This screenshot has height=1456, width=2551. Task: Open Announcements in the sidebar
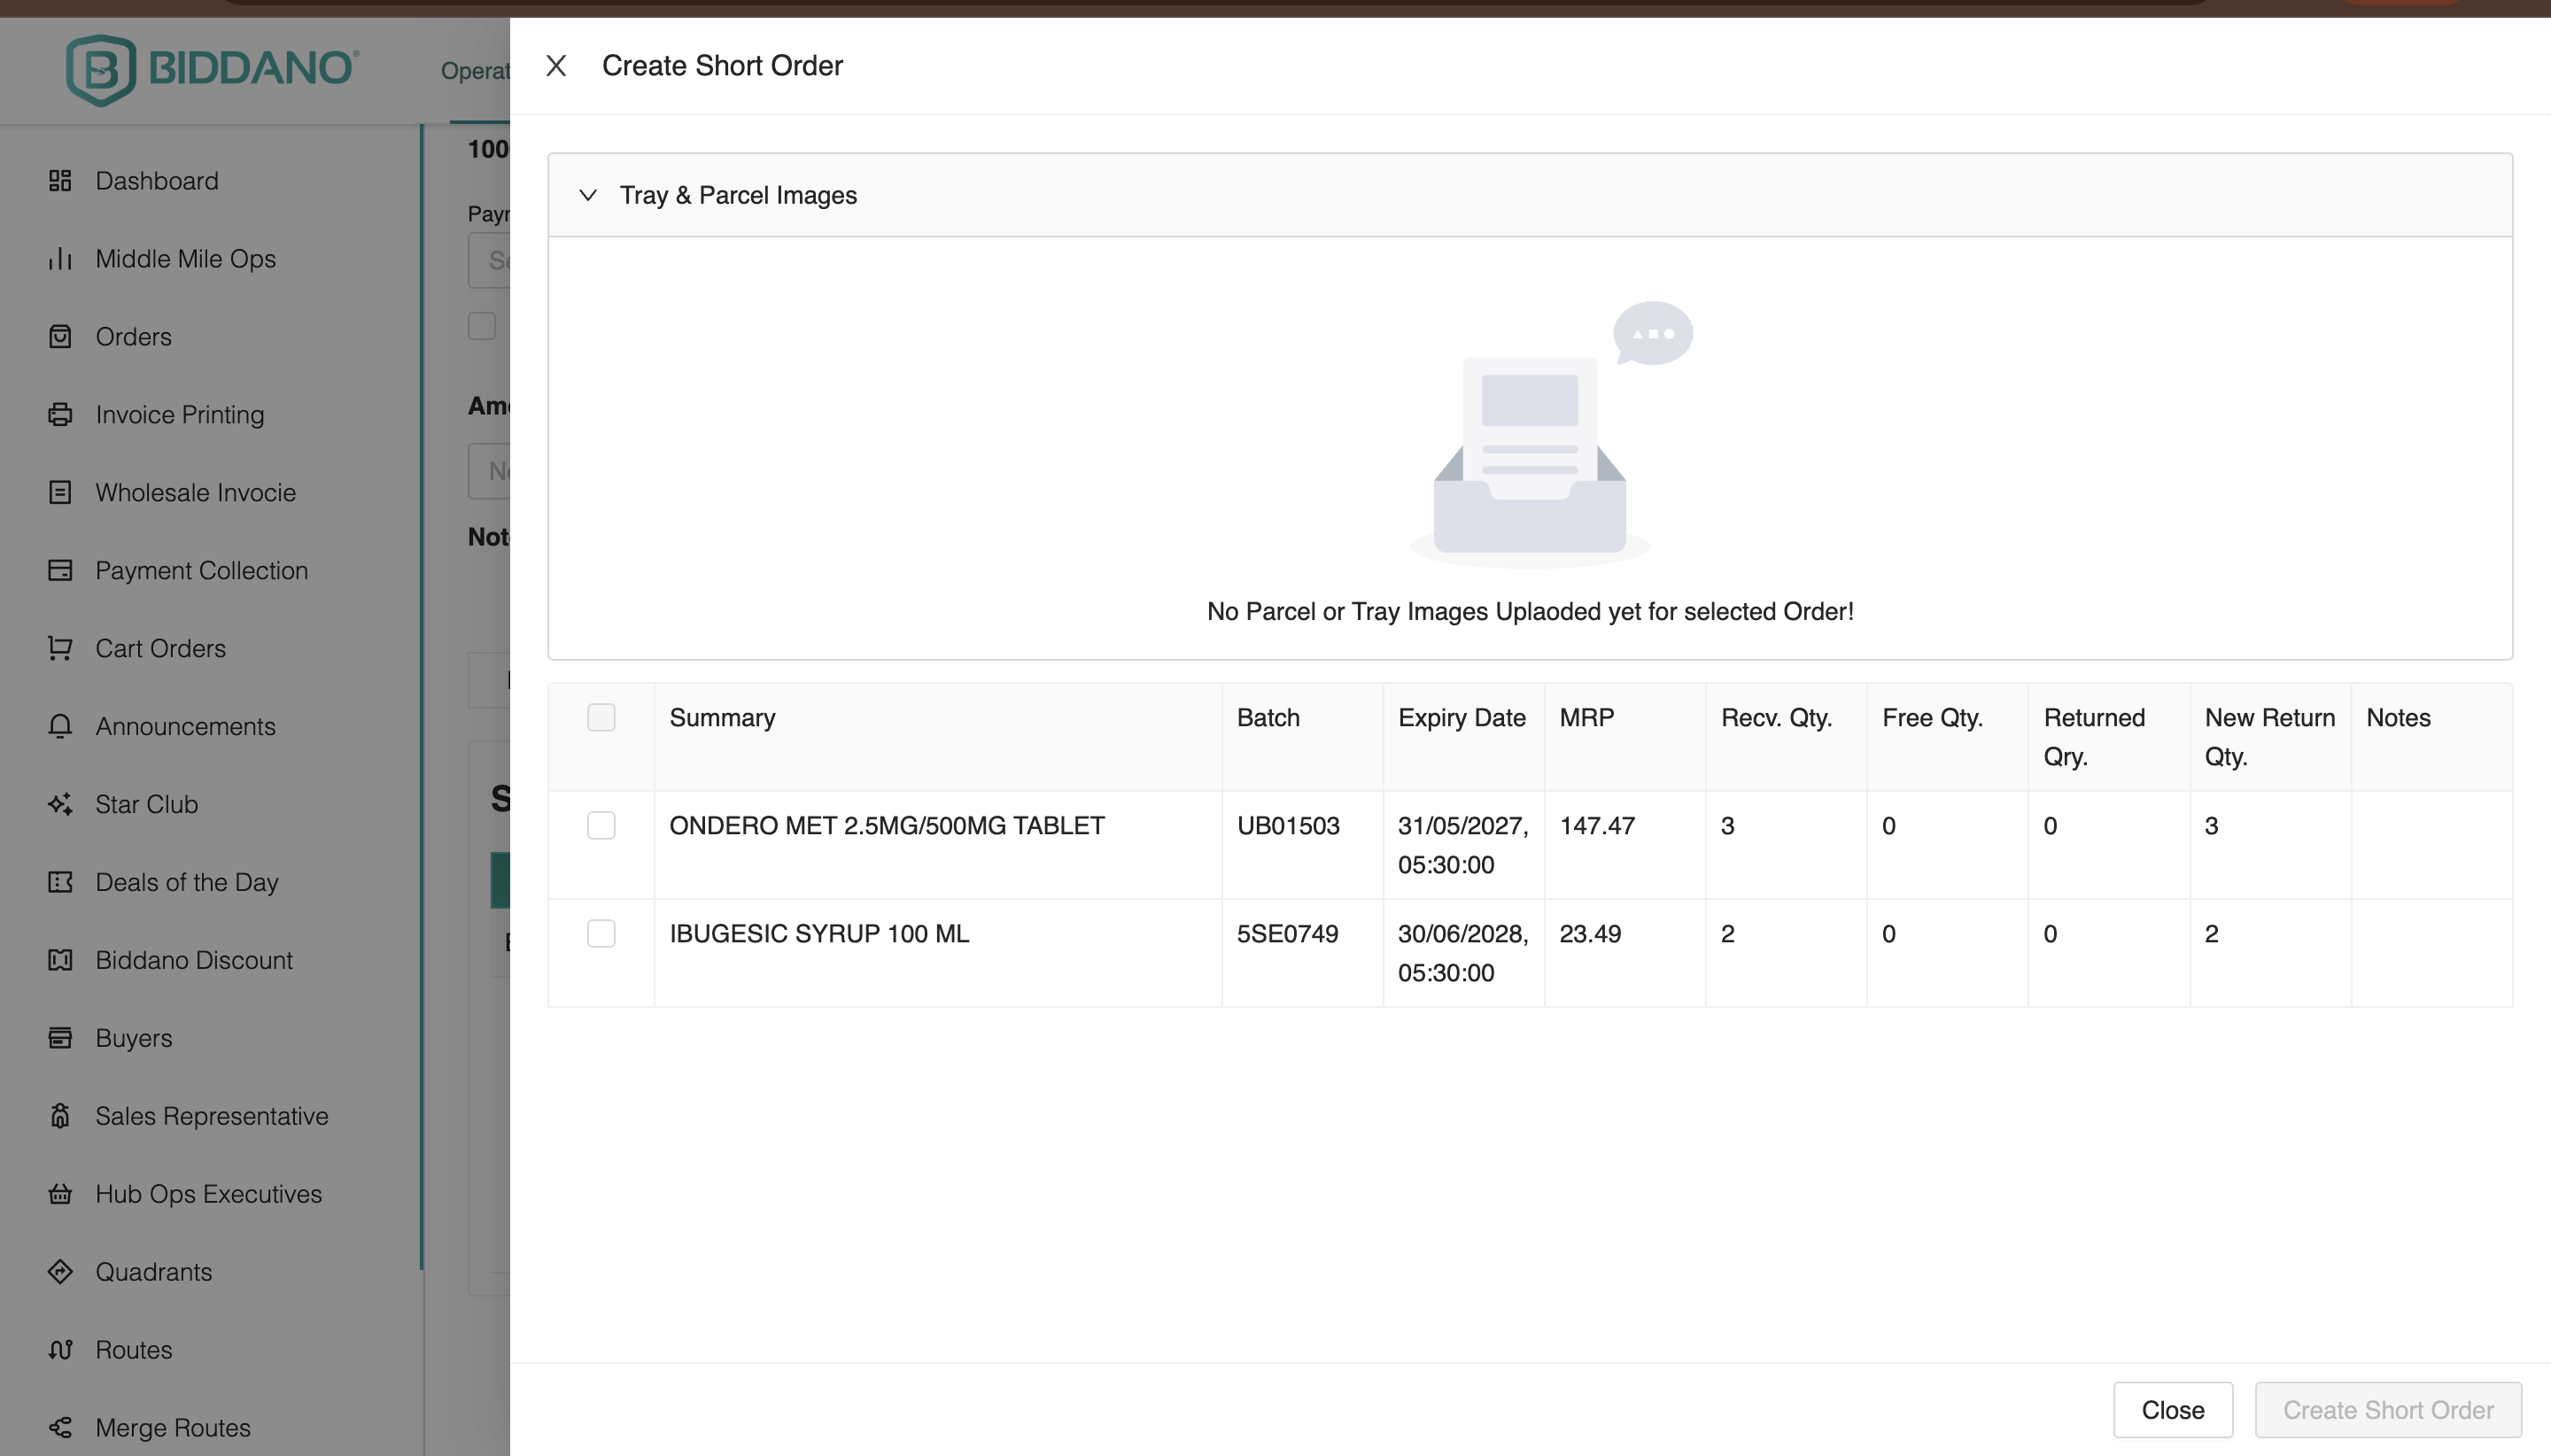click(x=186, y=727)
